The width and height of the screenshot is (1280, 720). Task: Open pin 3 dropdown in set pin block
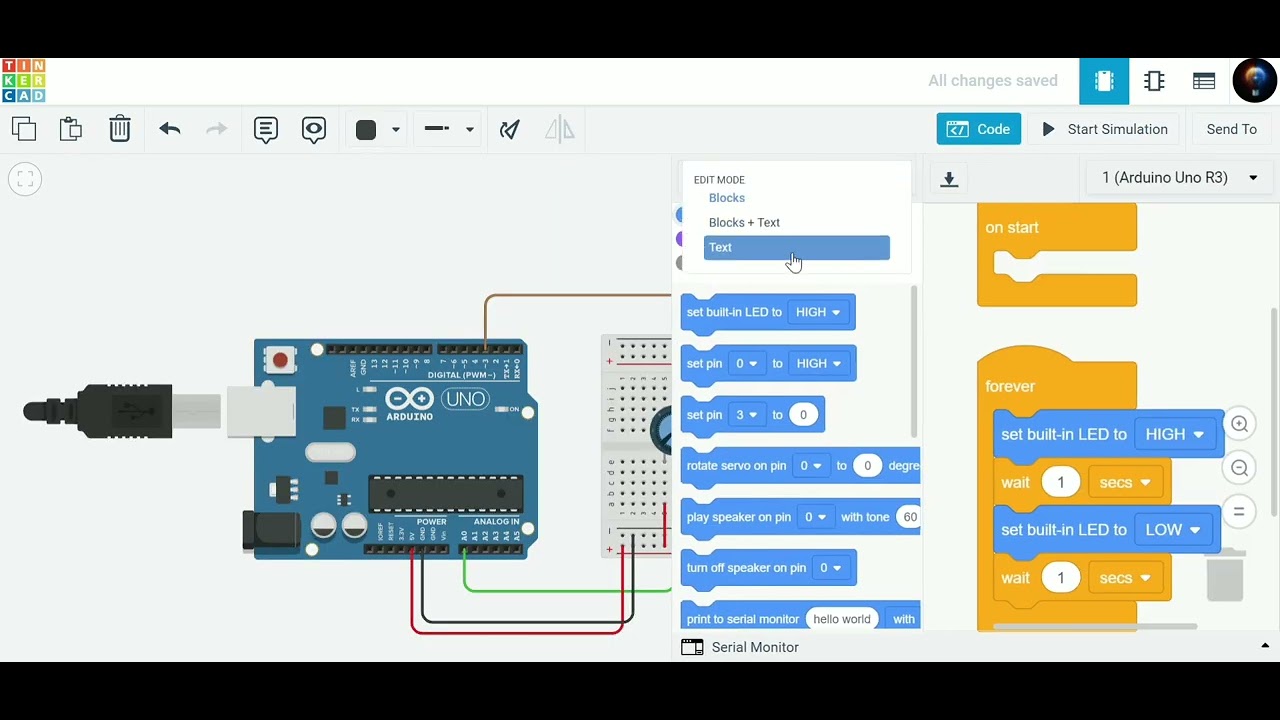[747, 414]
